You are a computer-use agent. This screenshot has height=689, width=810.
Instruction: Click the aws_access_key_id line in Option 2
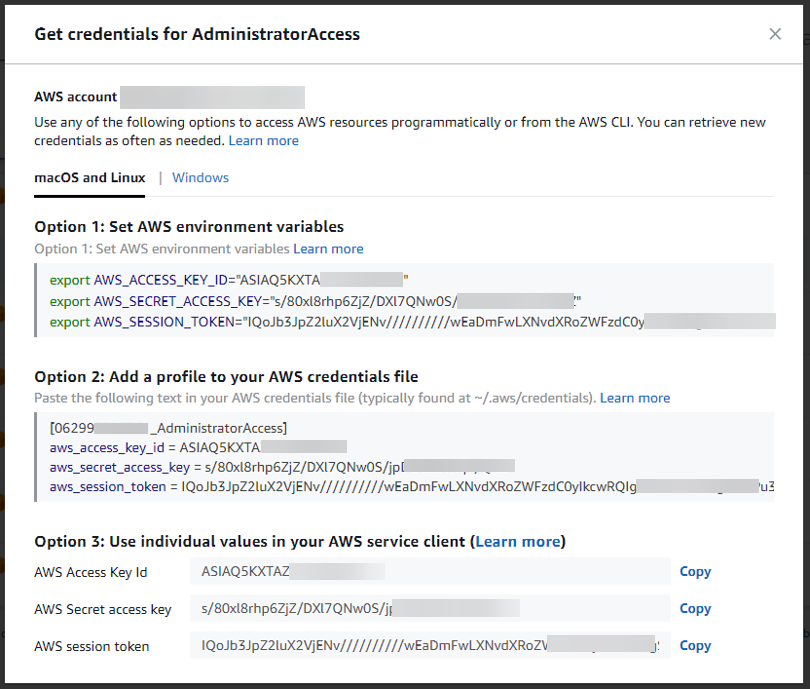pos(198,447)
